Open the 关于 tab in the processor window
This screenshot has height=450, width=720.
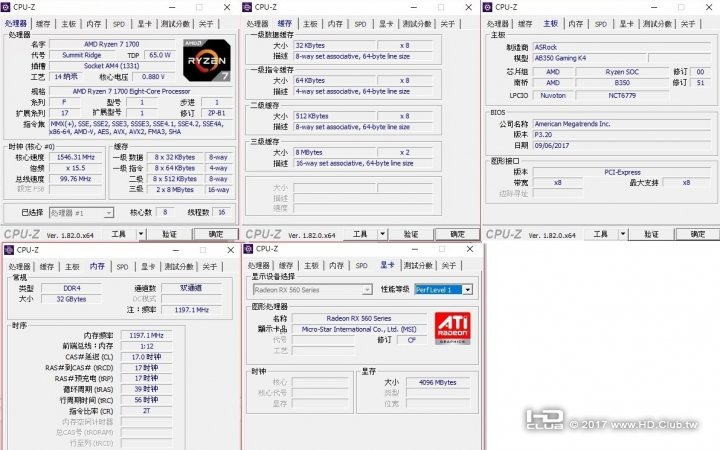206,24
